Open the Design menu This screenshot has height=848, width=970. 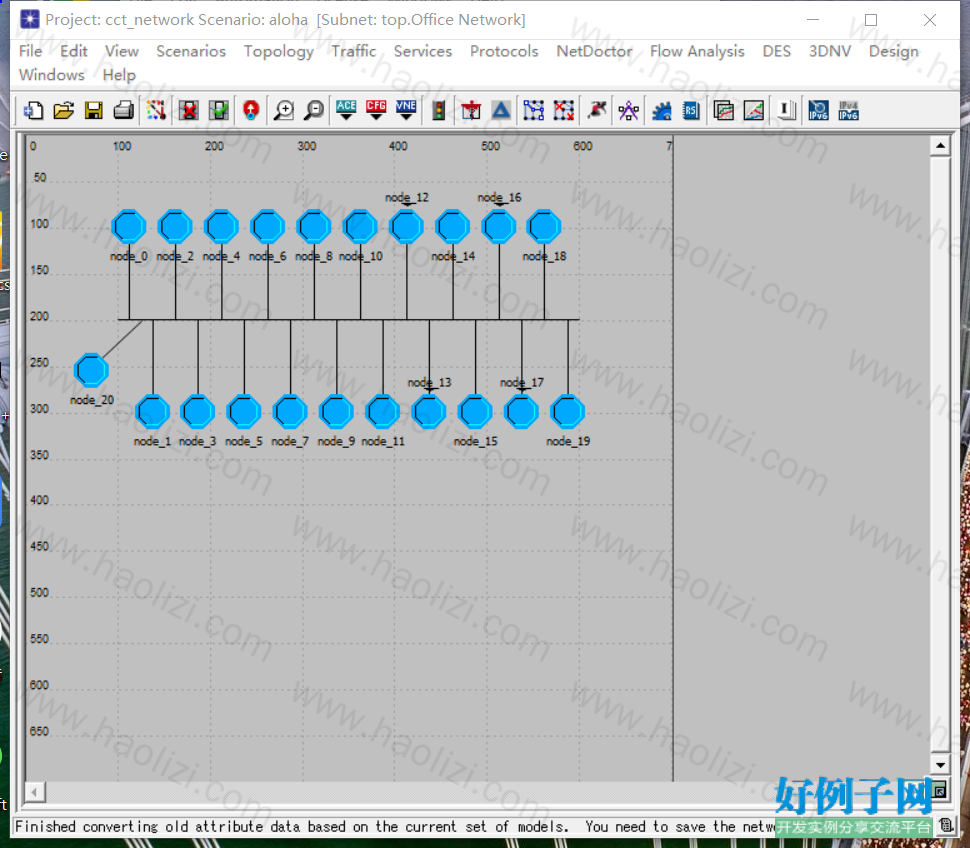[894, 51]
